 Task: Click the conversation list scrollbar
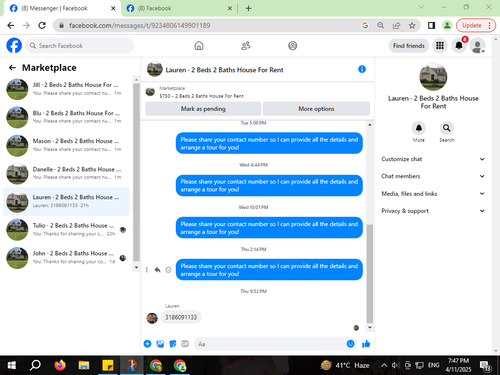coord(136,172)
